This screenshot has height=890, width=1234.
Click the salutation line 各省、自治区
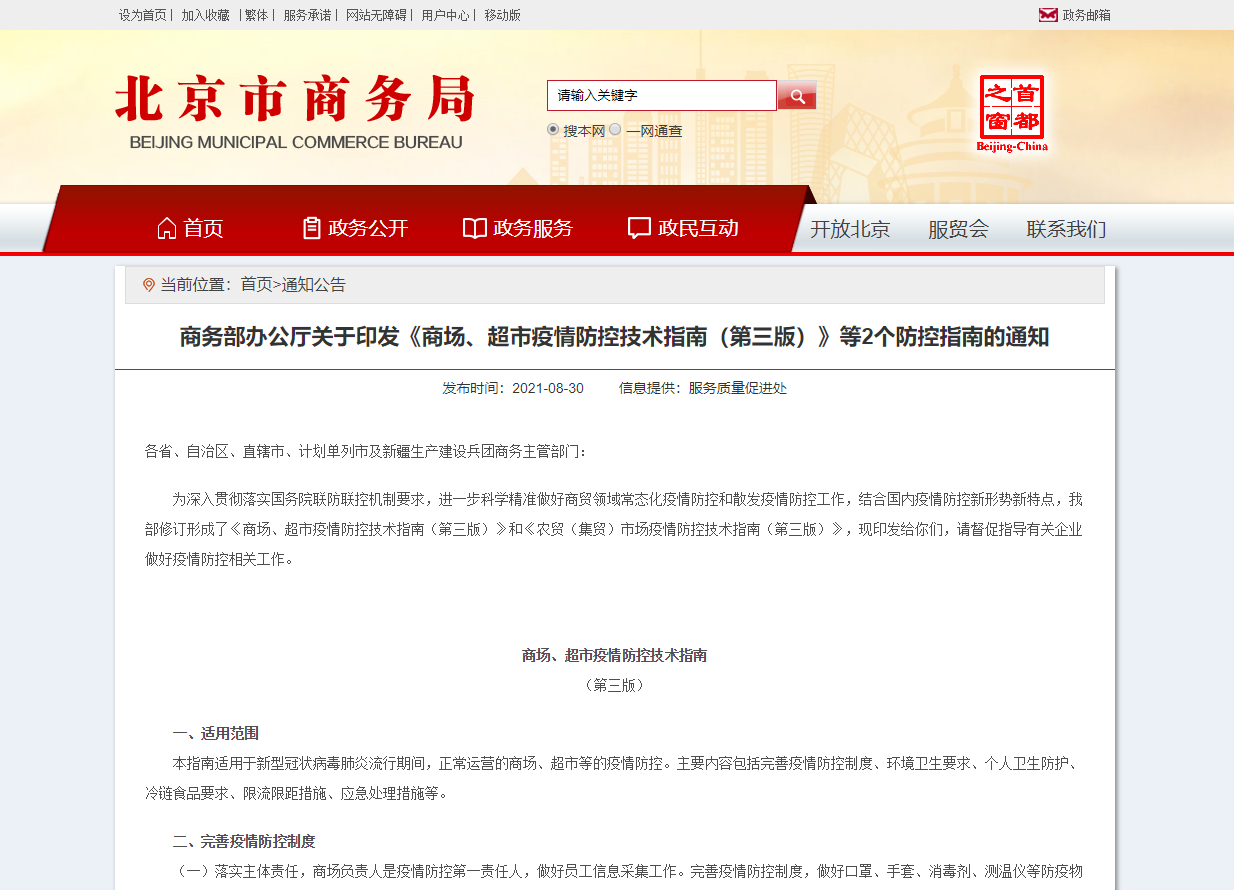367,451
